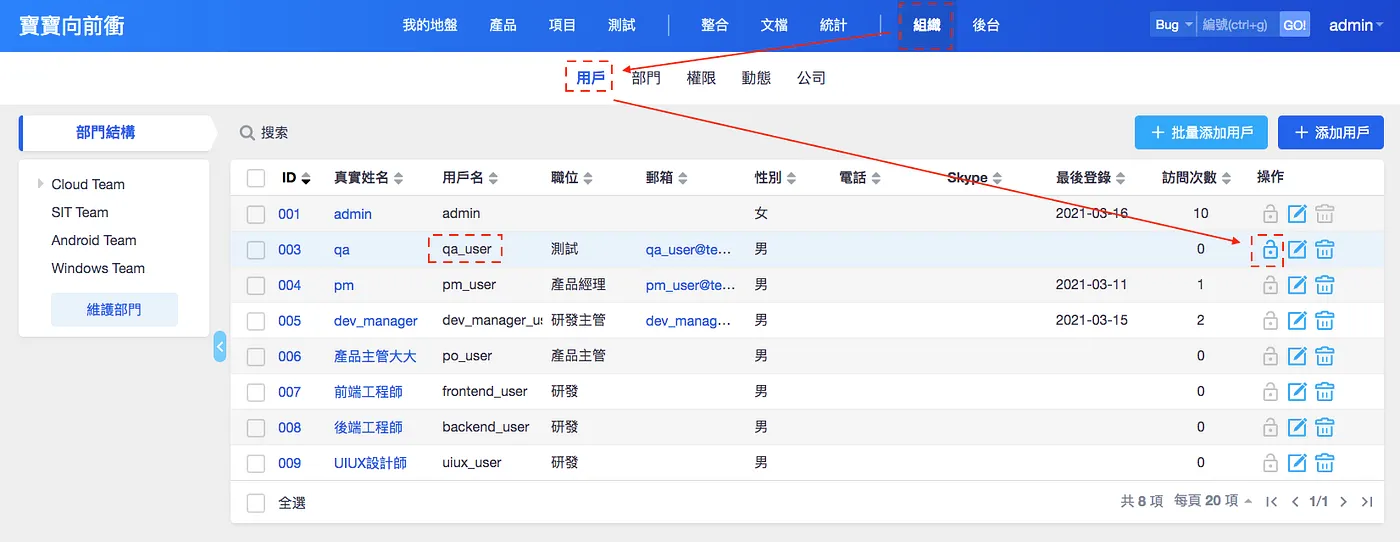This screenshot has height=542, width=1400.
Task: Open the 權限 tab
Action: (x=701, y=77)
